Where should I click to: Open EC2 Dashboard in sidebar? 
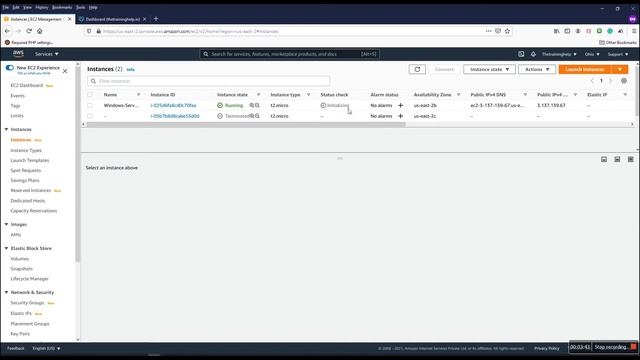27,85
